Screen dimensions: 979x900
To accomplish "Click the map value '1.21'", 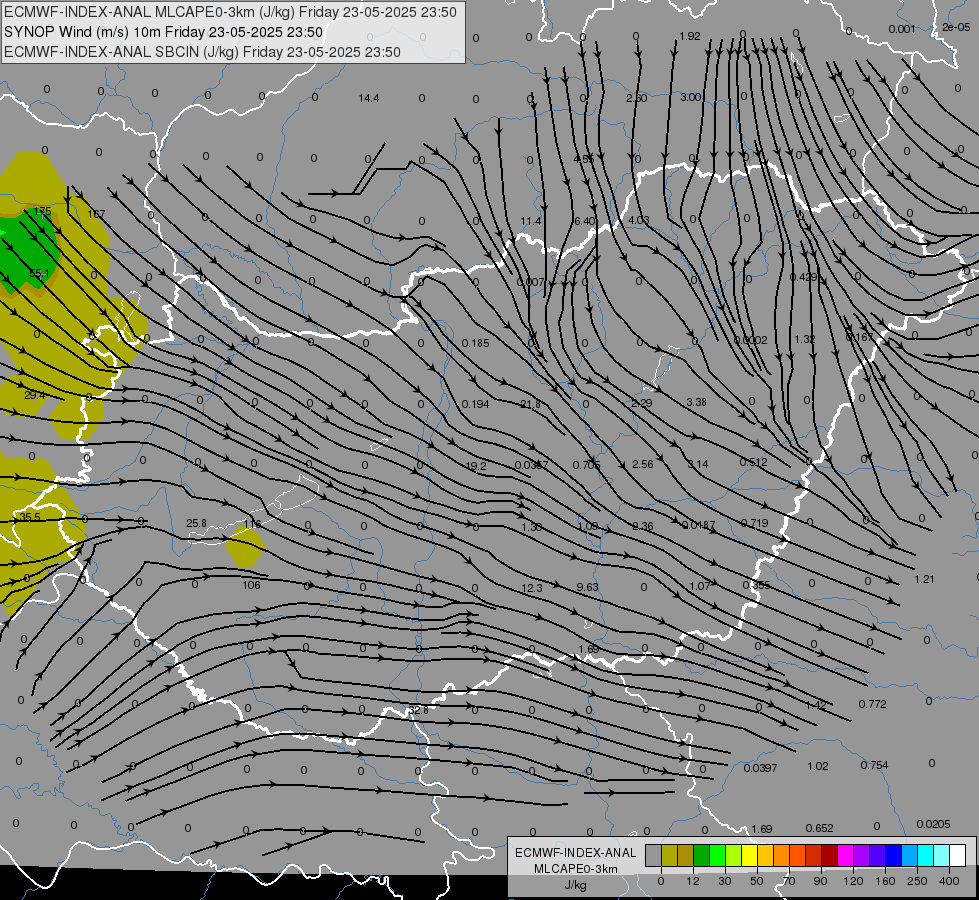I will (924, 579).
